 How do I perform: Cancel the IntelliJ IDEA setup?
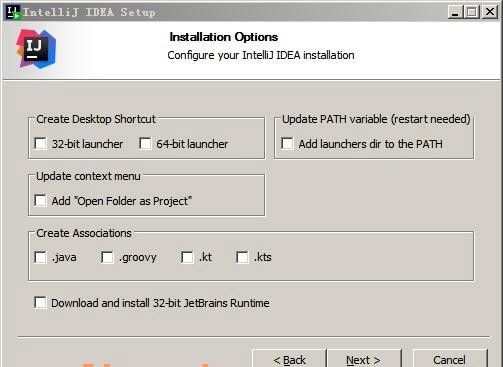pos(450,359)
